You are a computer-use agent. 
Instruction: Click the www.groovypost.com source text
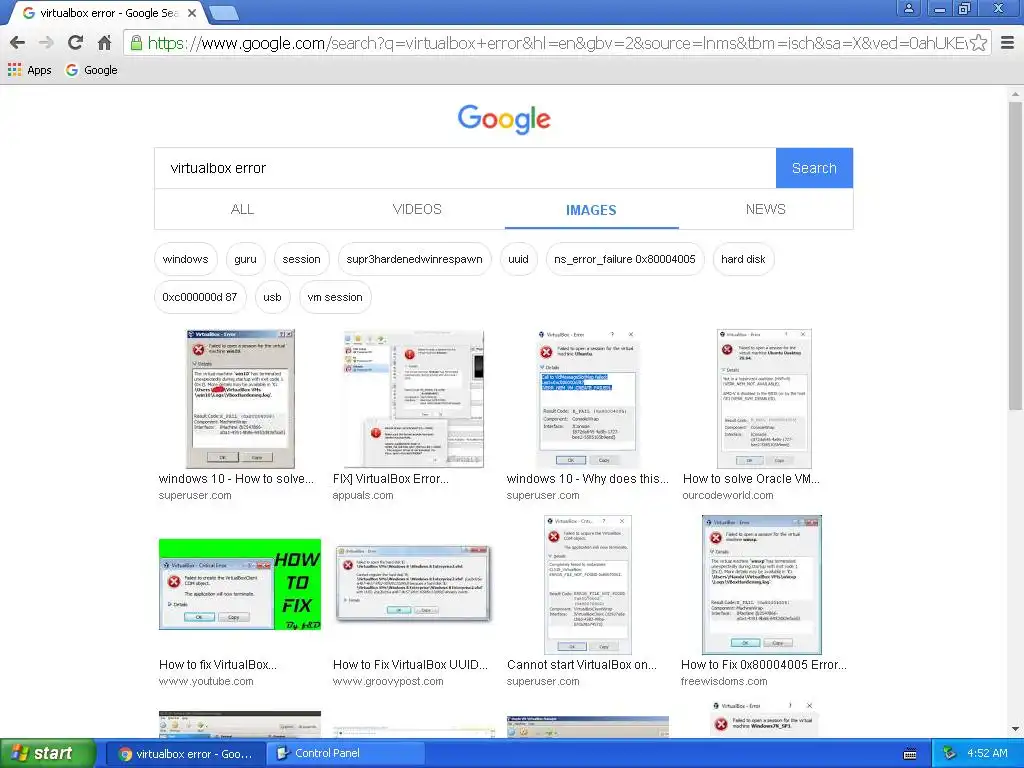pyautogui.click(x=388, y=681)
